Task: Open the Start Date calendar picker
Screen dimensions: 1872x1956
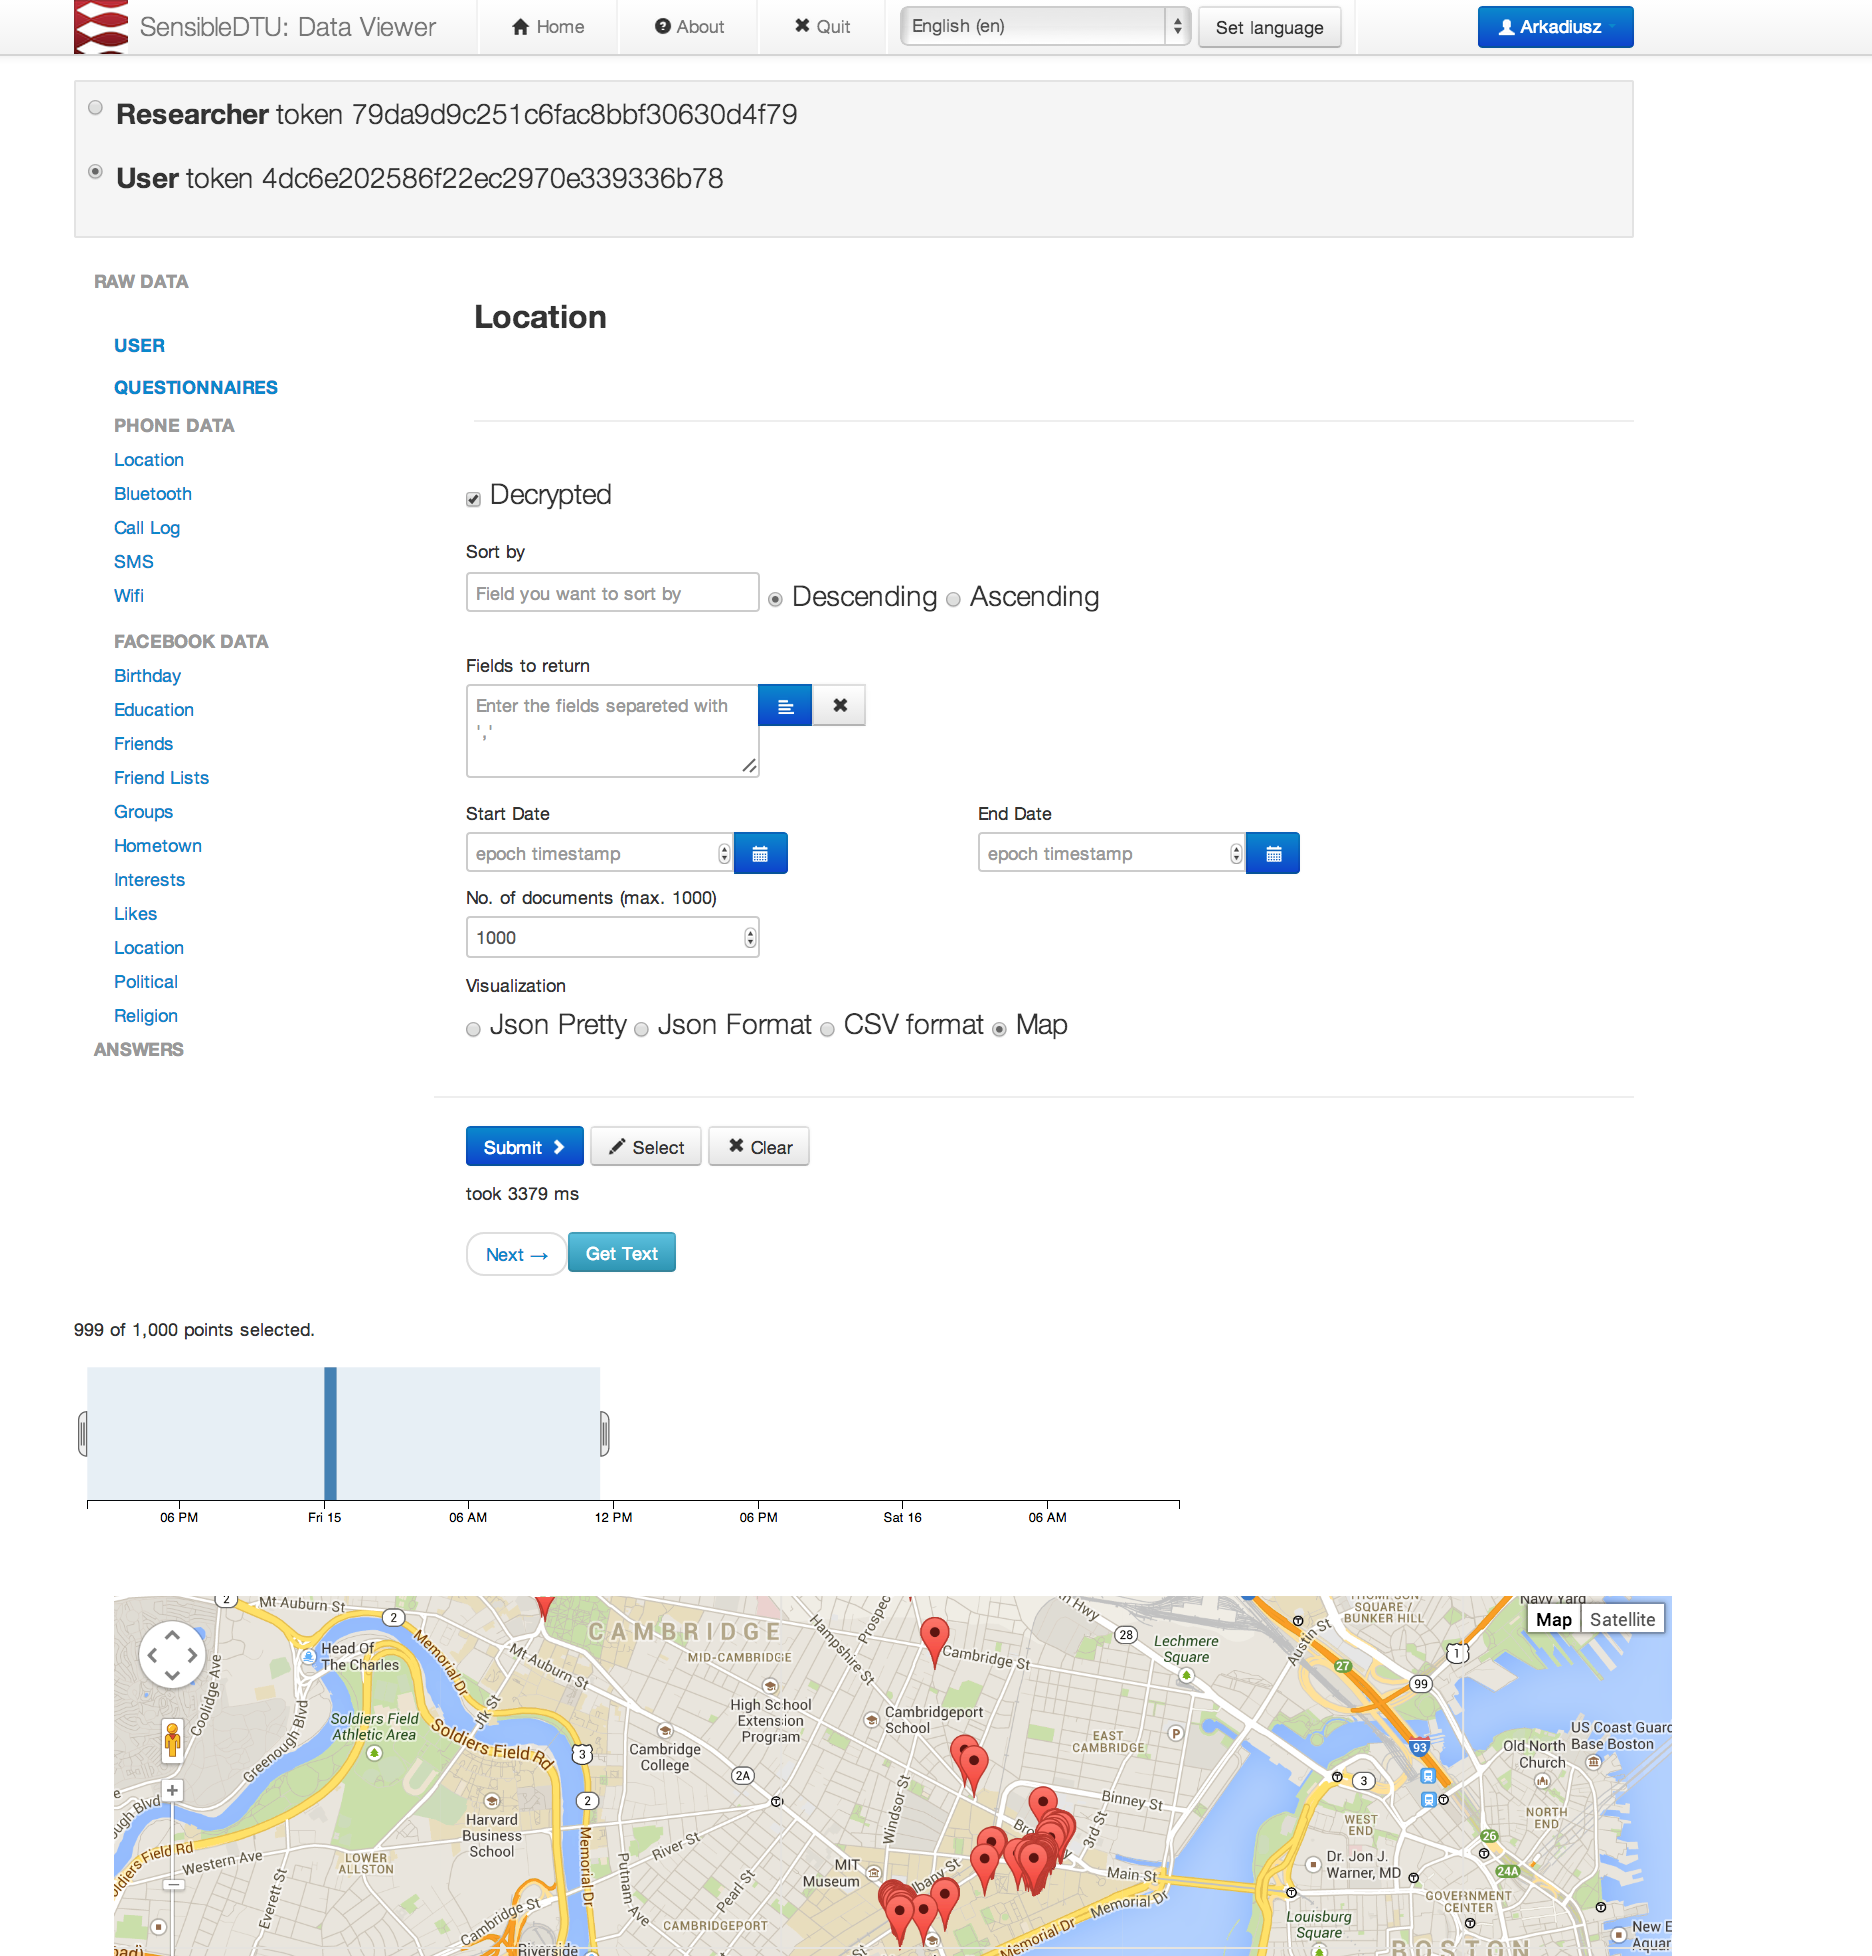Action: tap(760, 853)
